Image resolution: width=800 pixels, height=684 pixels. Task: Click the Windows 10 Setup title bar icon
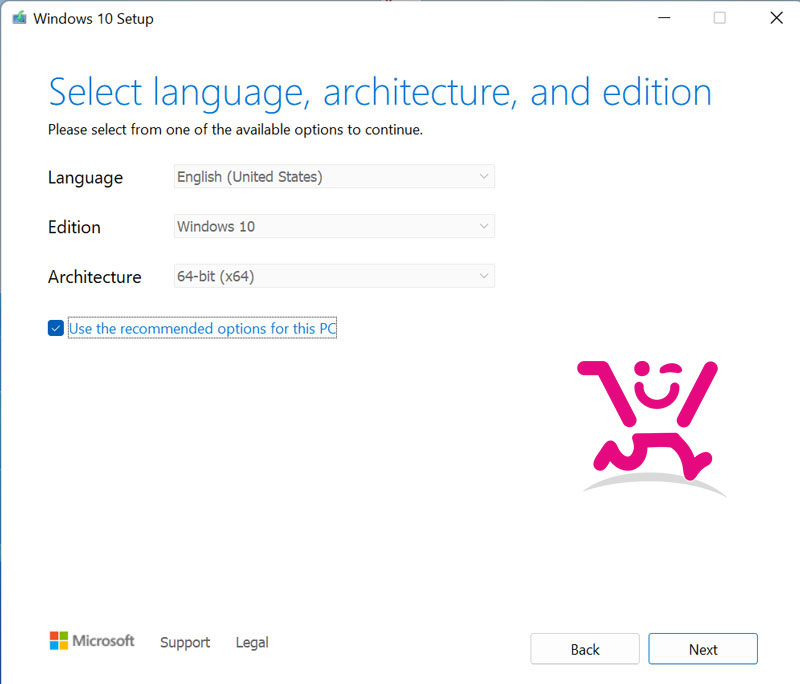coord(19,18)
